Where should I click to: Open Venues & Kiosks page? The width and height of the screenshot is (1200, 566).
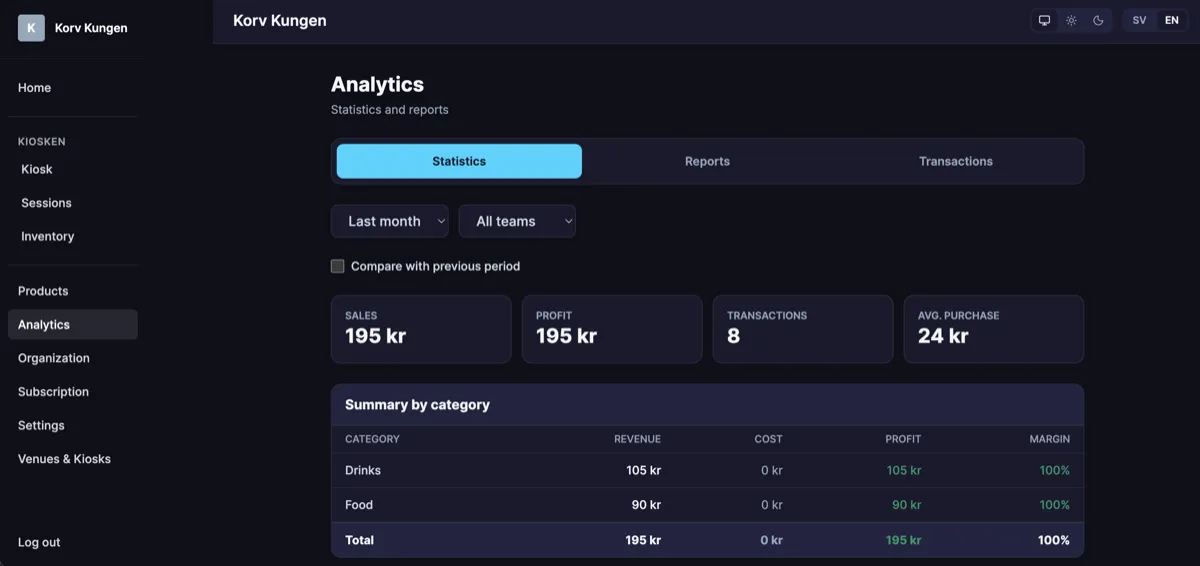(x=64, y=459)
